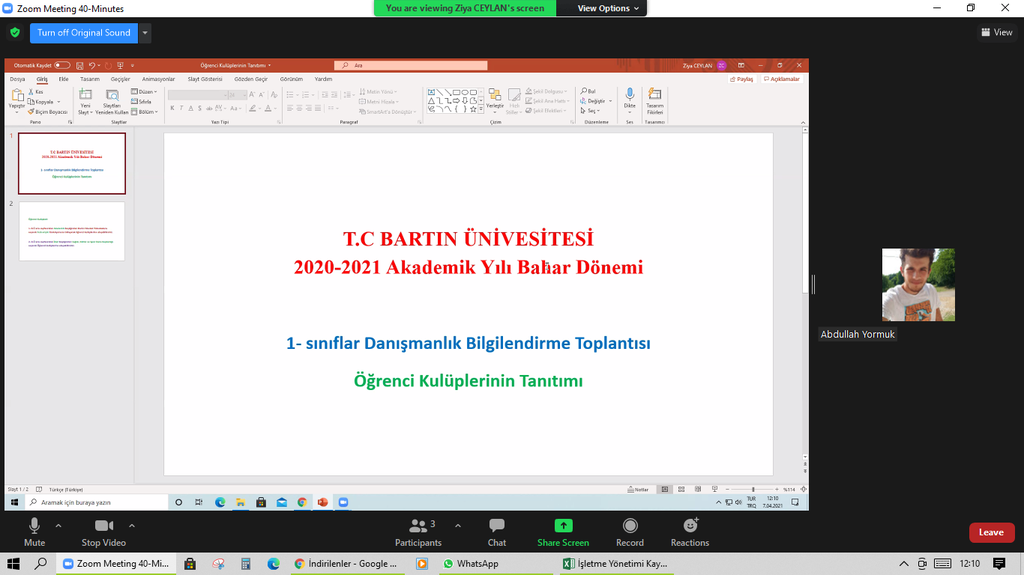Screen dimensions: 1024x575
Task: Open the Reactions emoji menu
Action: [689, 531]
